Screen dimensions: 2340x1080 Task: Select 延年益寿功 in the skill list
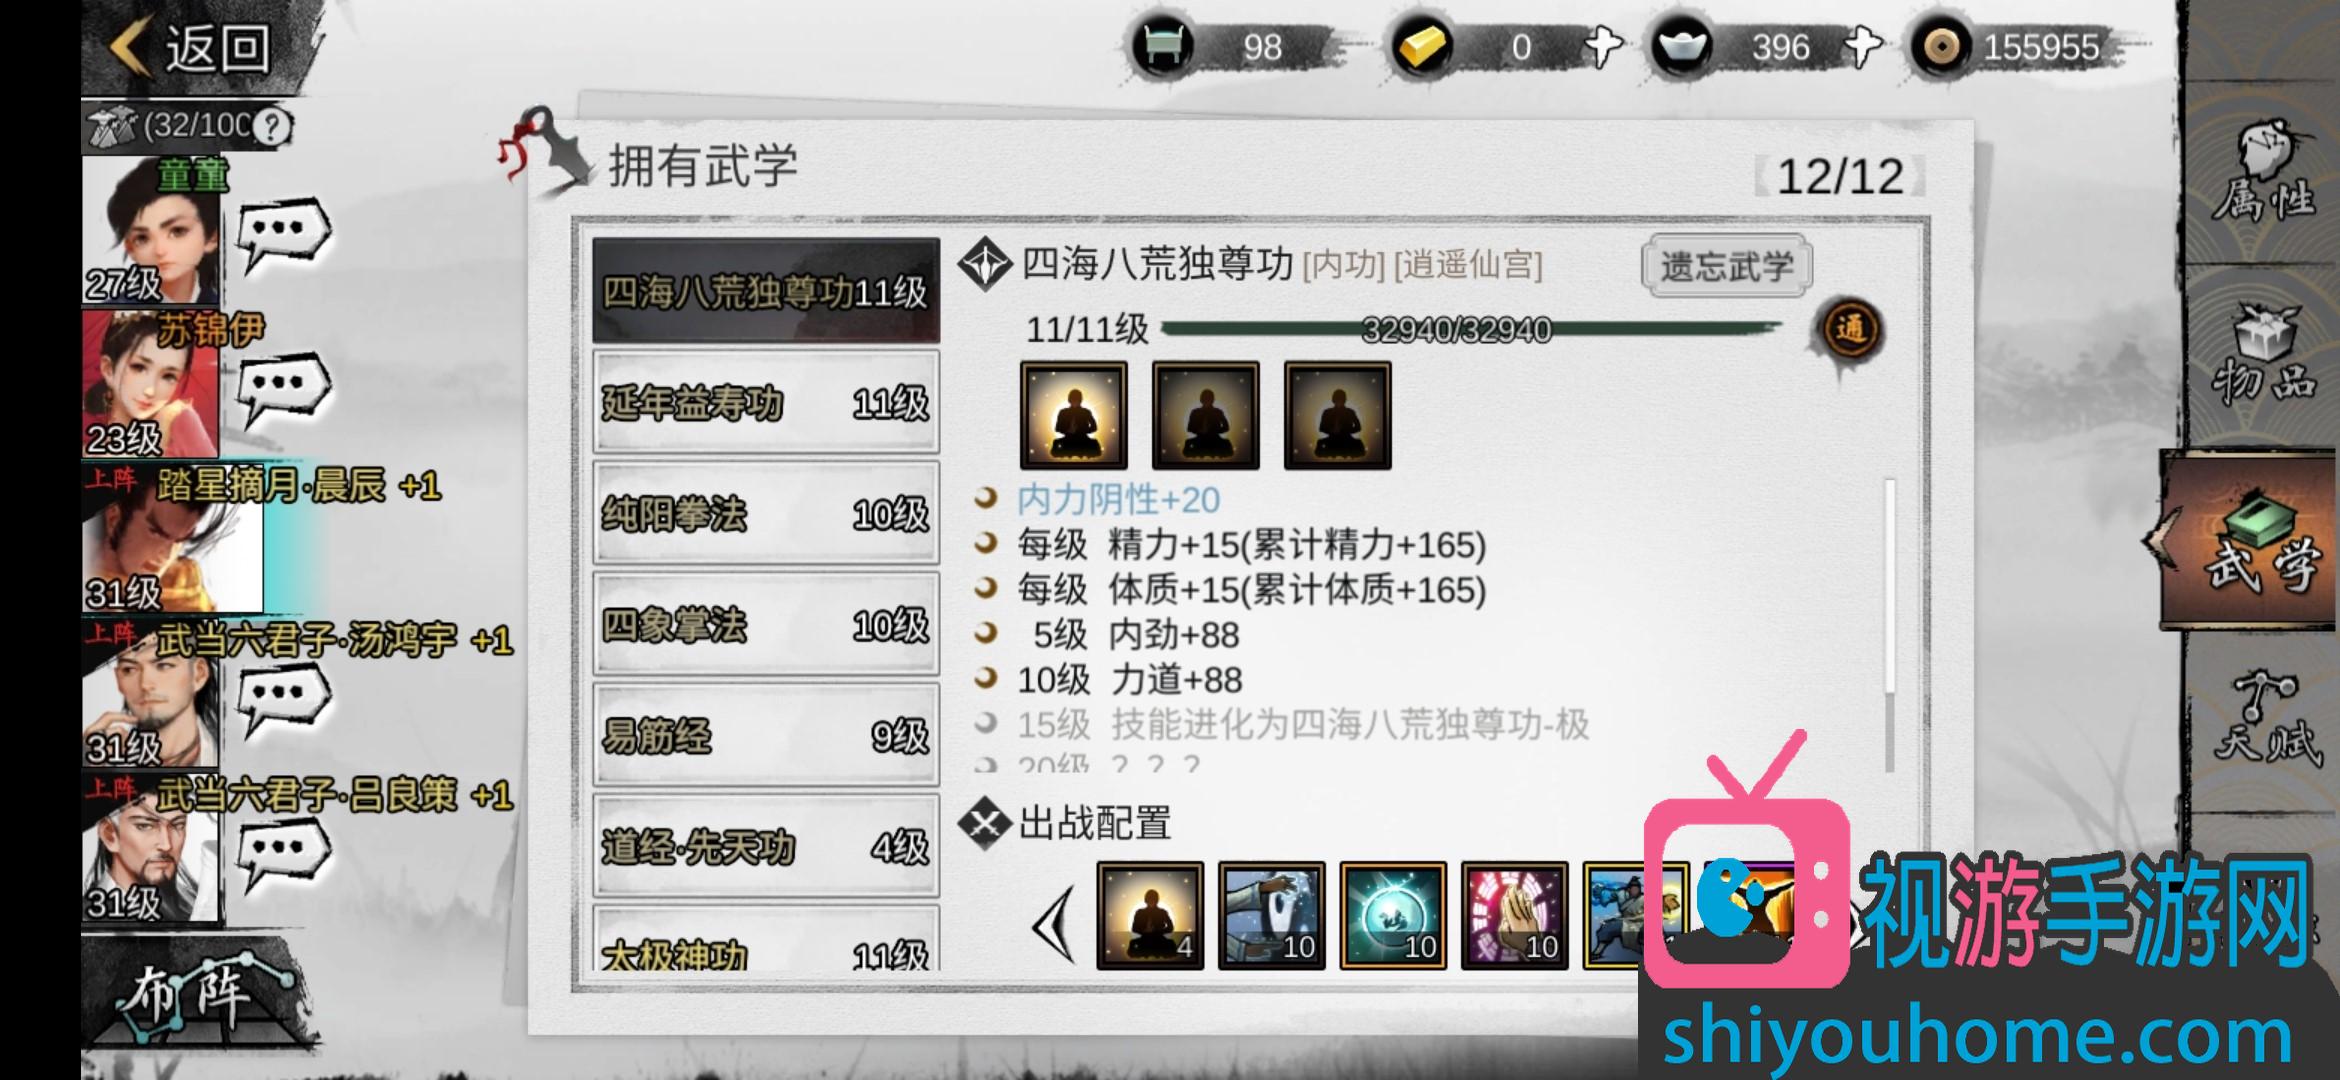[766, 402]
